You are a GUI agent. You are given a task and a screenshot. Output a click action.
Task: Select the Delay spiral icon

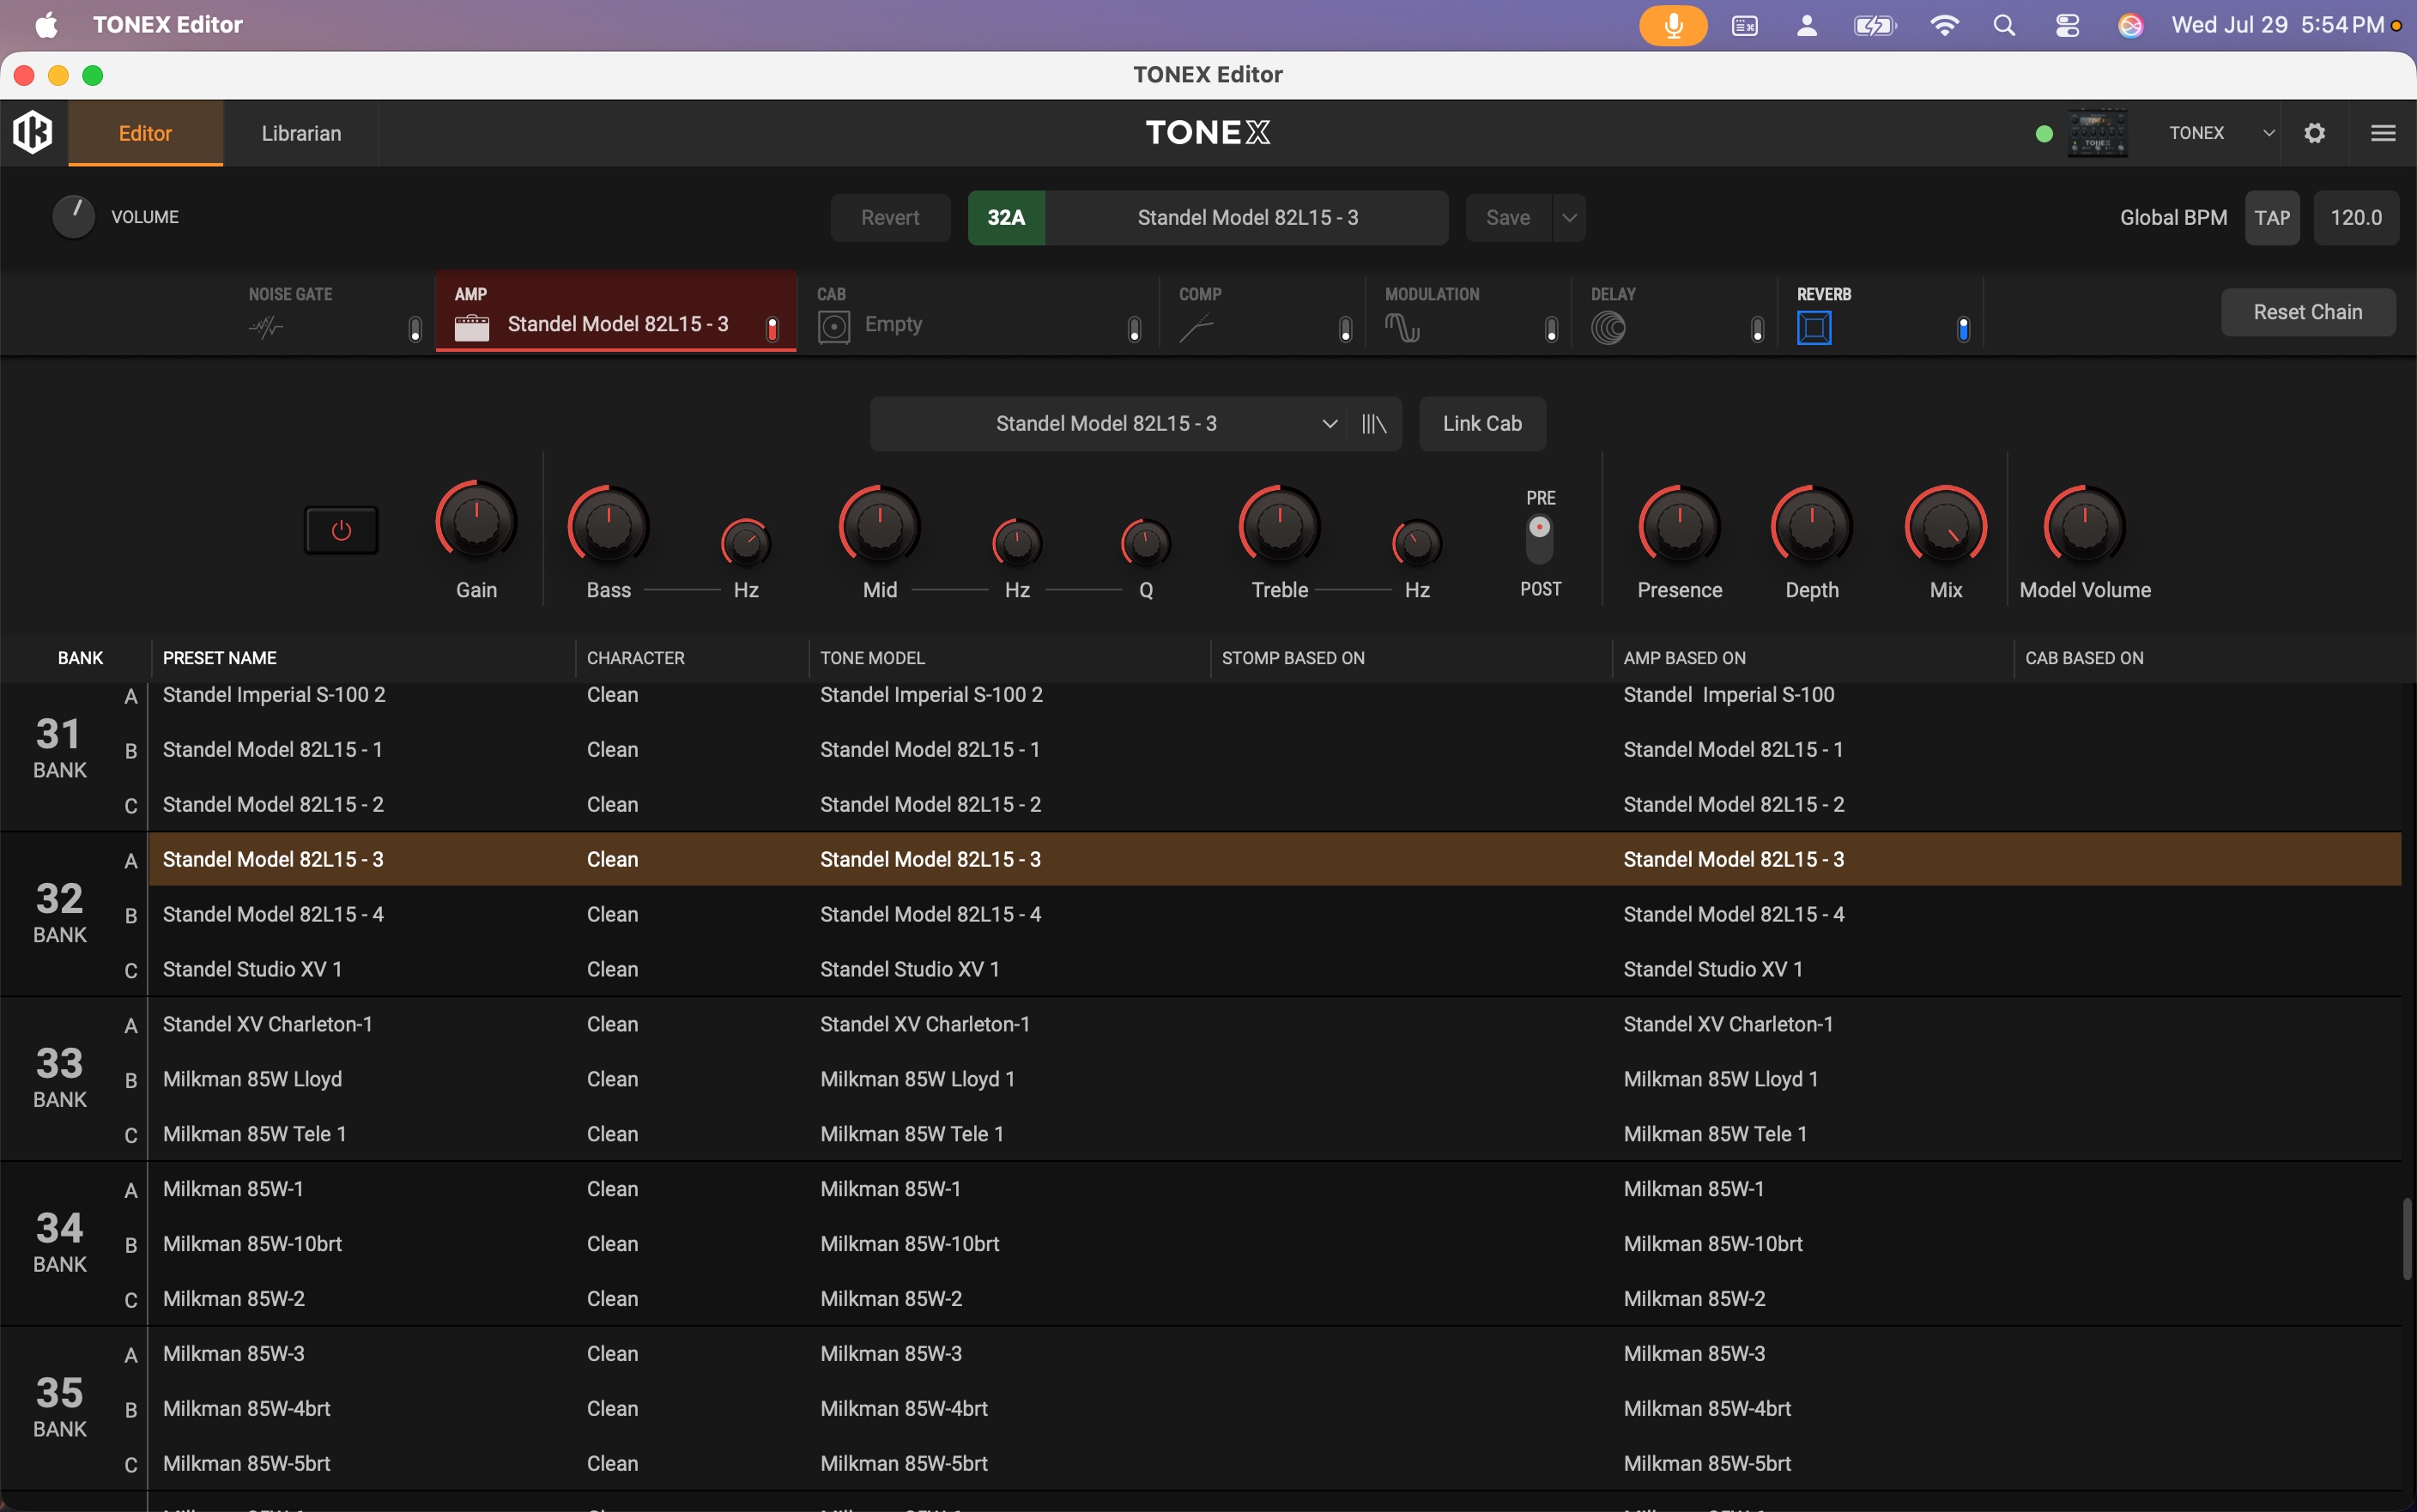[1608, 327]
